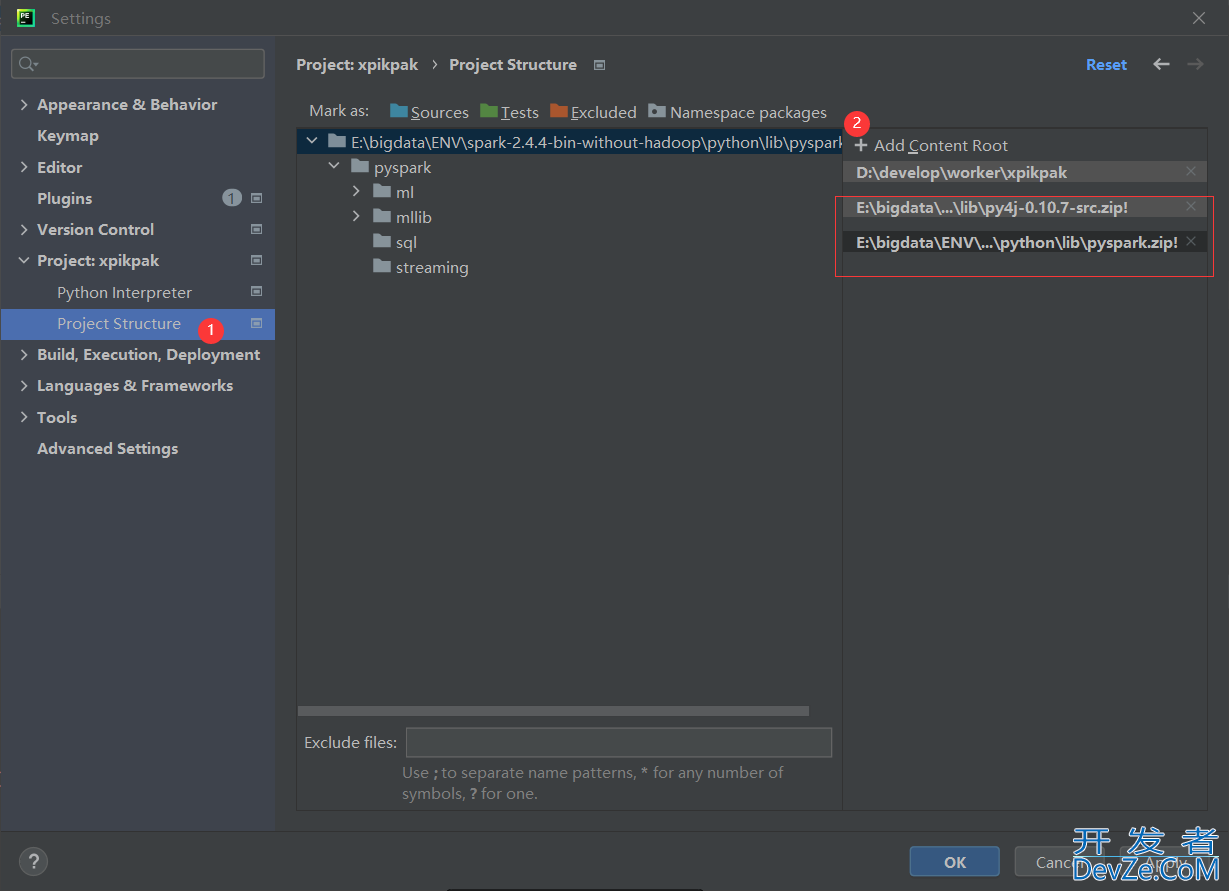The width and height of the screenshot is (1229, 891).
Task: Expand Build, Execution, Deployment section
Action: [24, 354]
